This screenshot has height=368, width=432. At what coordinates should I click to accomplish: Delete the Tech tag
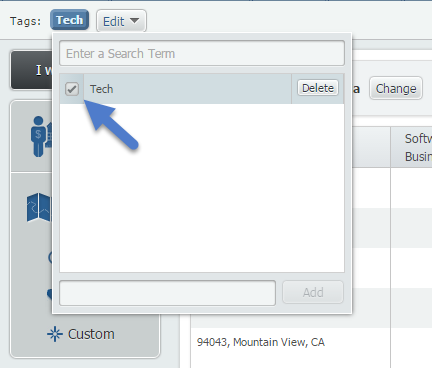pyautogui.click(x=318, y=88)
